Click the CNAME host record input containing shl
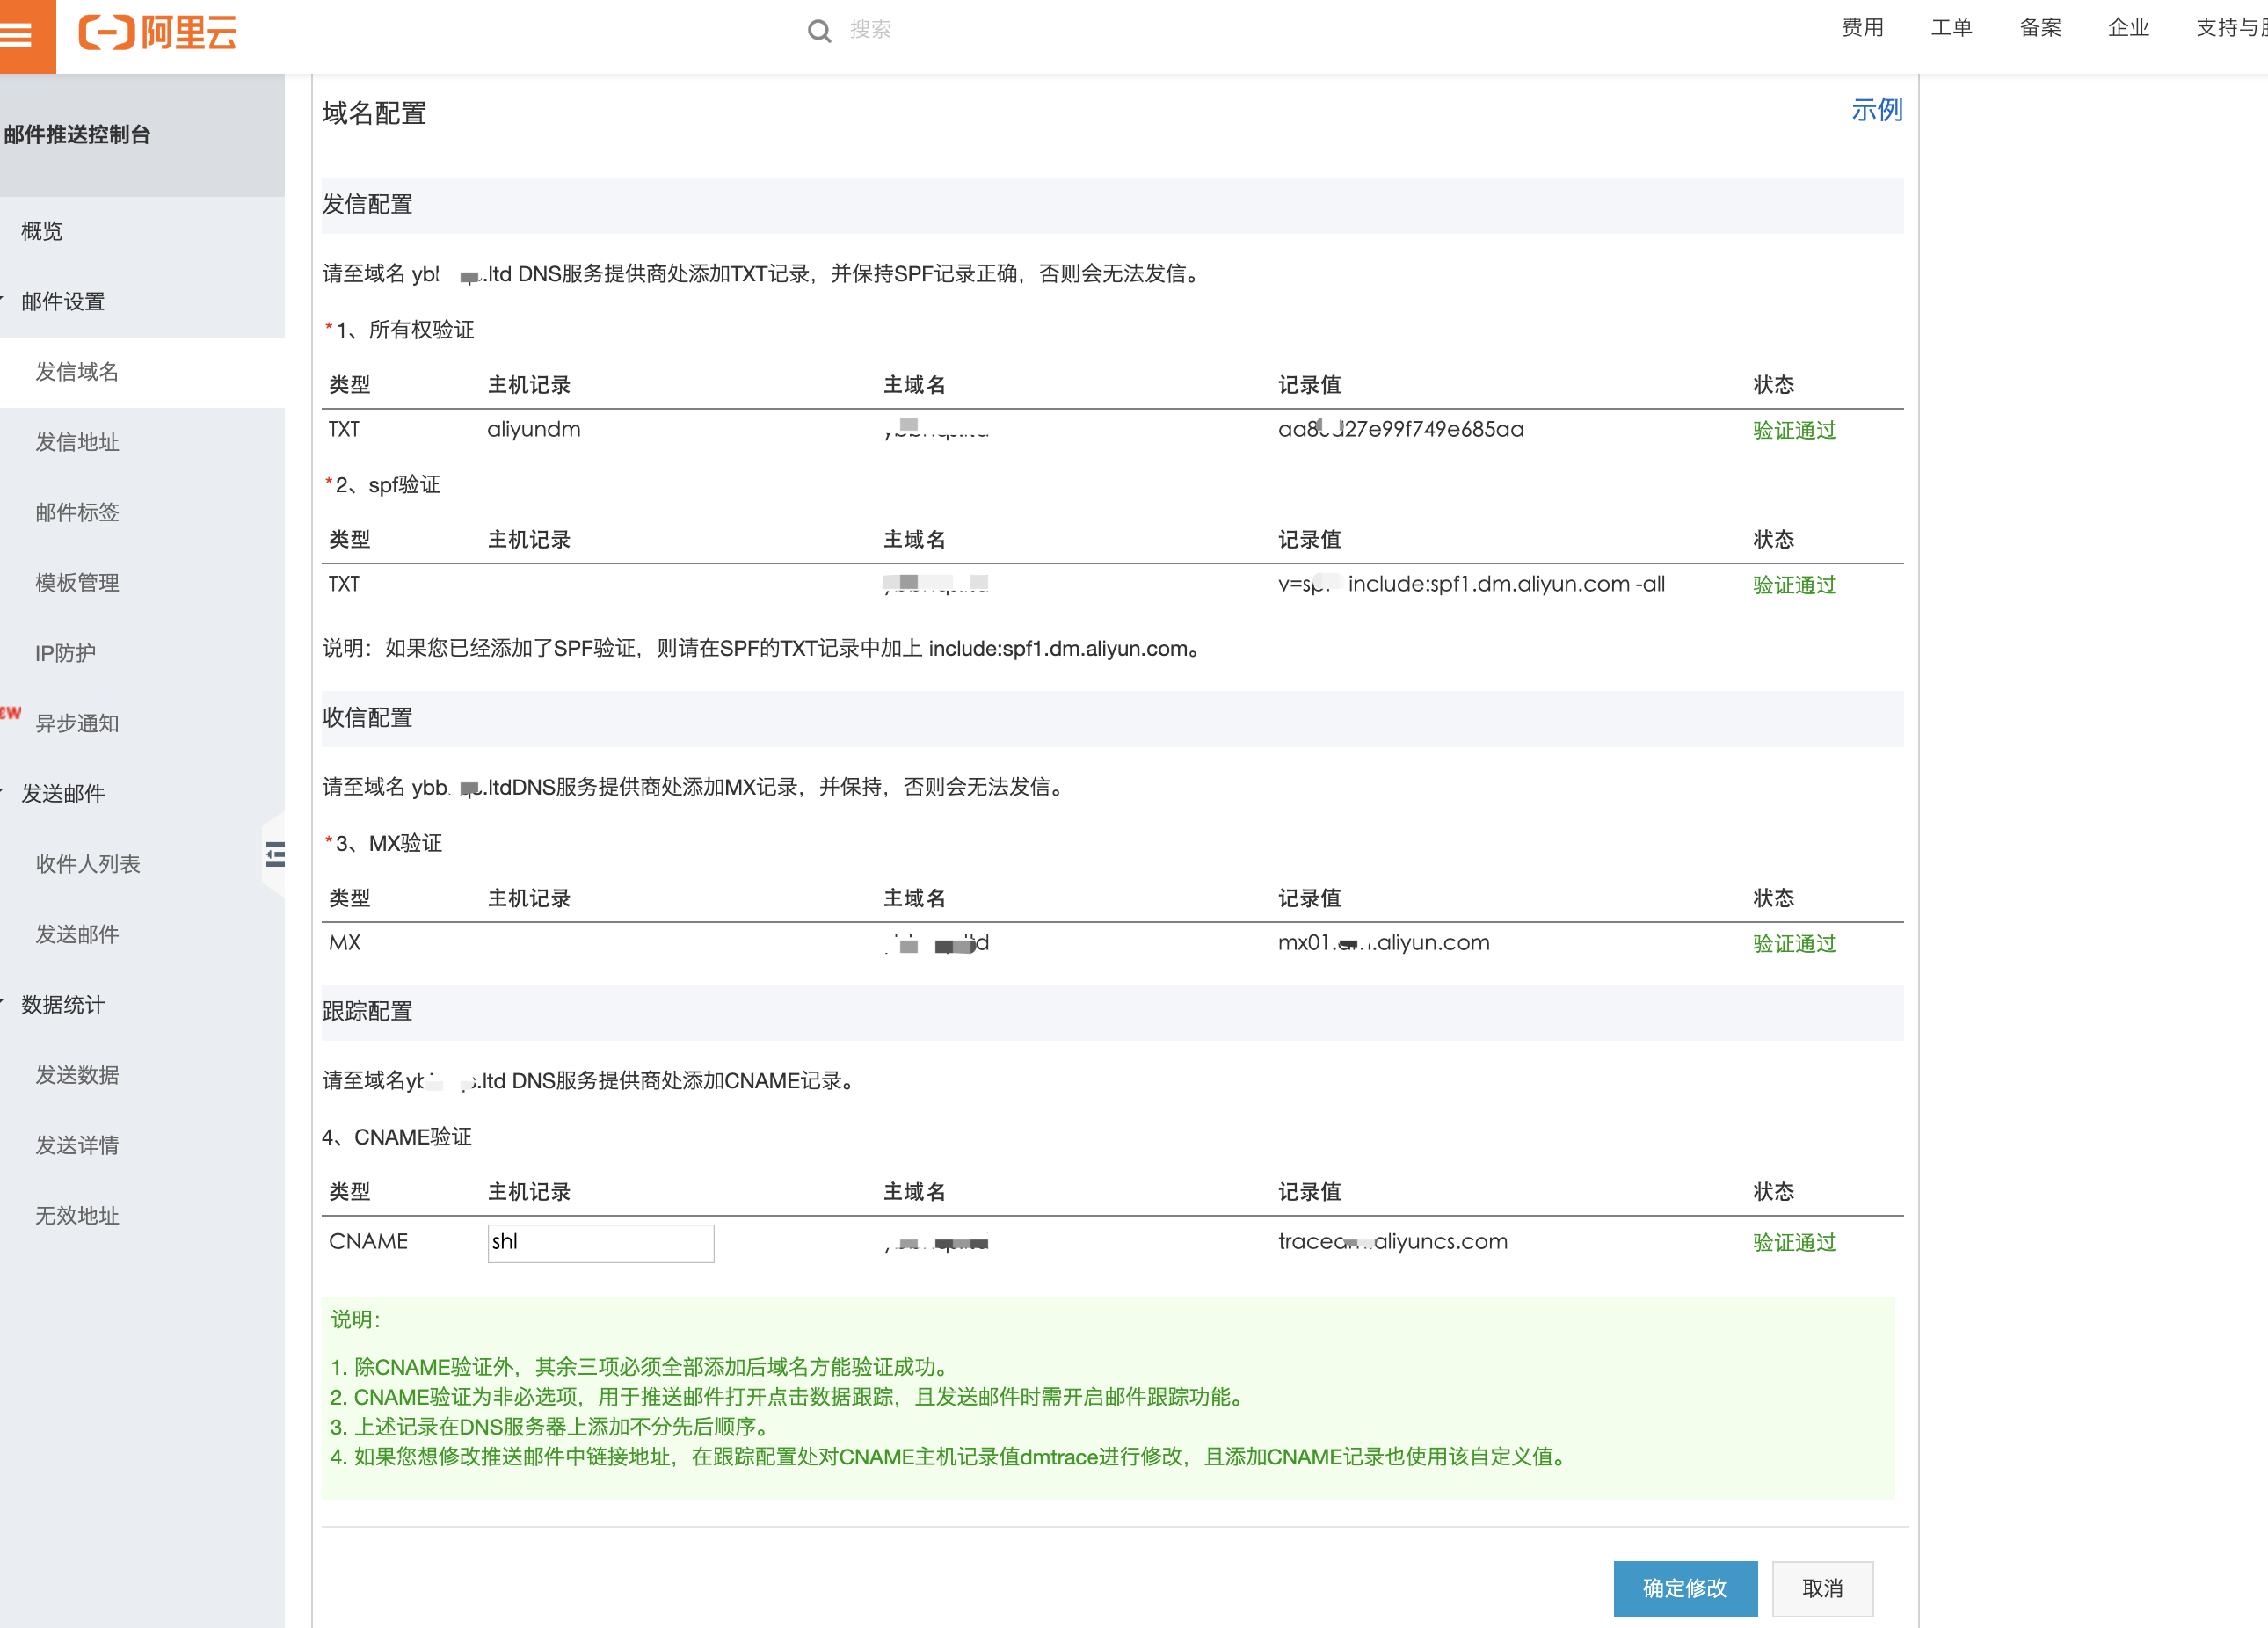Image resolution: width=2268 pixels, height=1628 pixels. [600, 1242]
